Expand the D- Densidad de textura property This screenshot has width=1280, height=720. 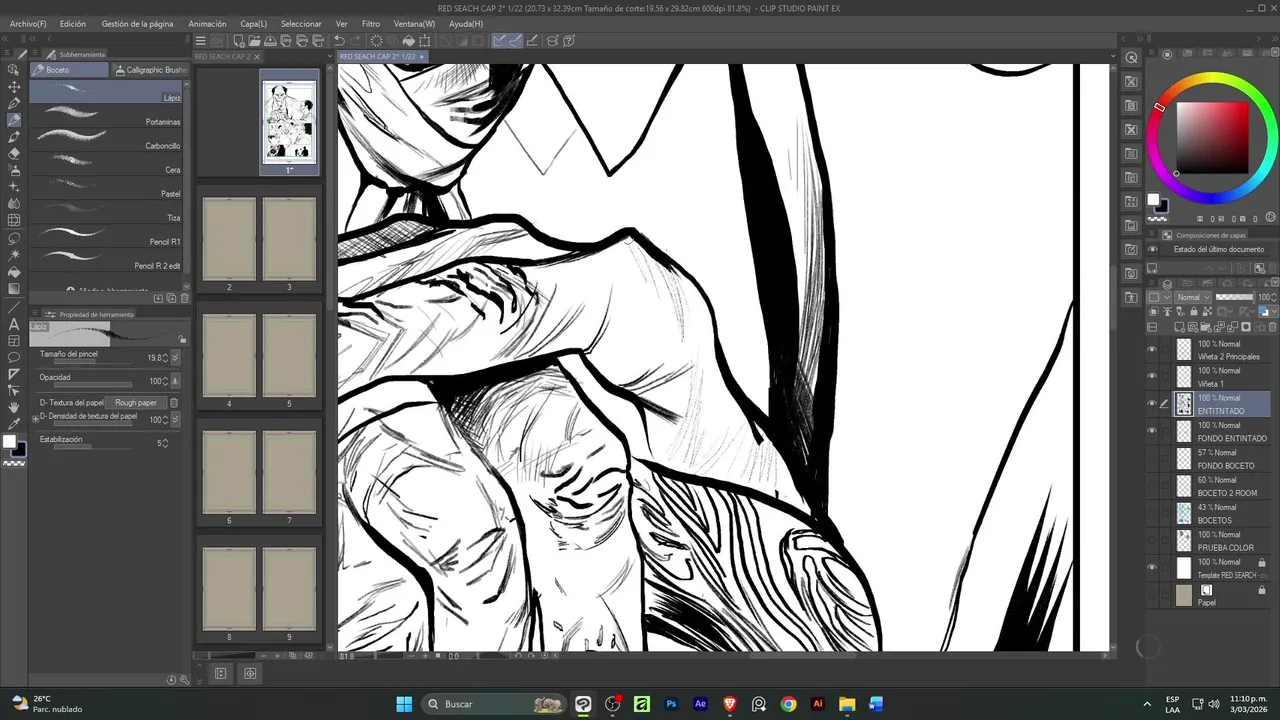click(x=36, y=417)
